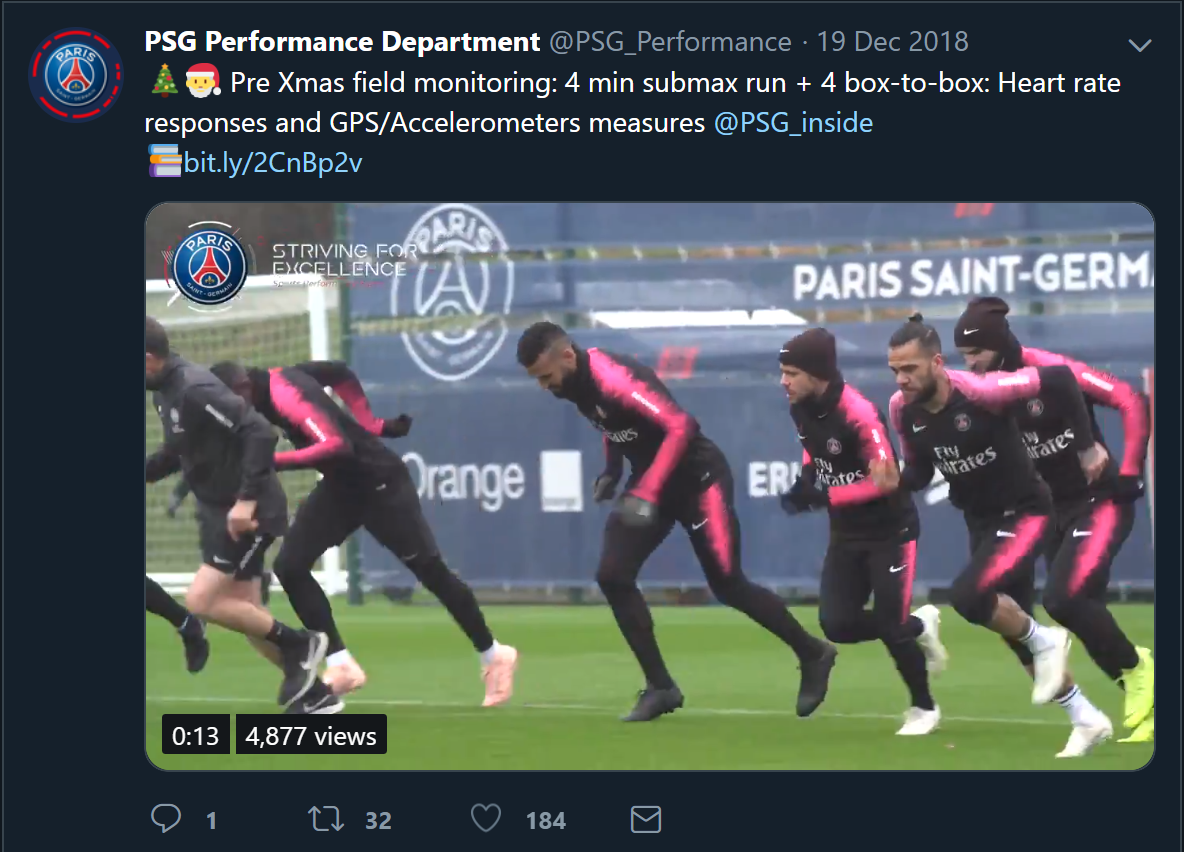Click the 0:13 video duration badge
The image size is (1184, 852).
tap(196, 735)
